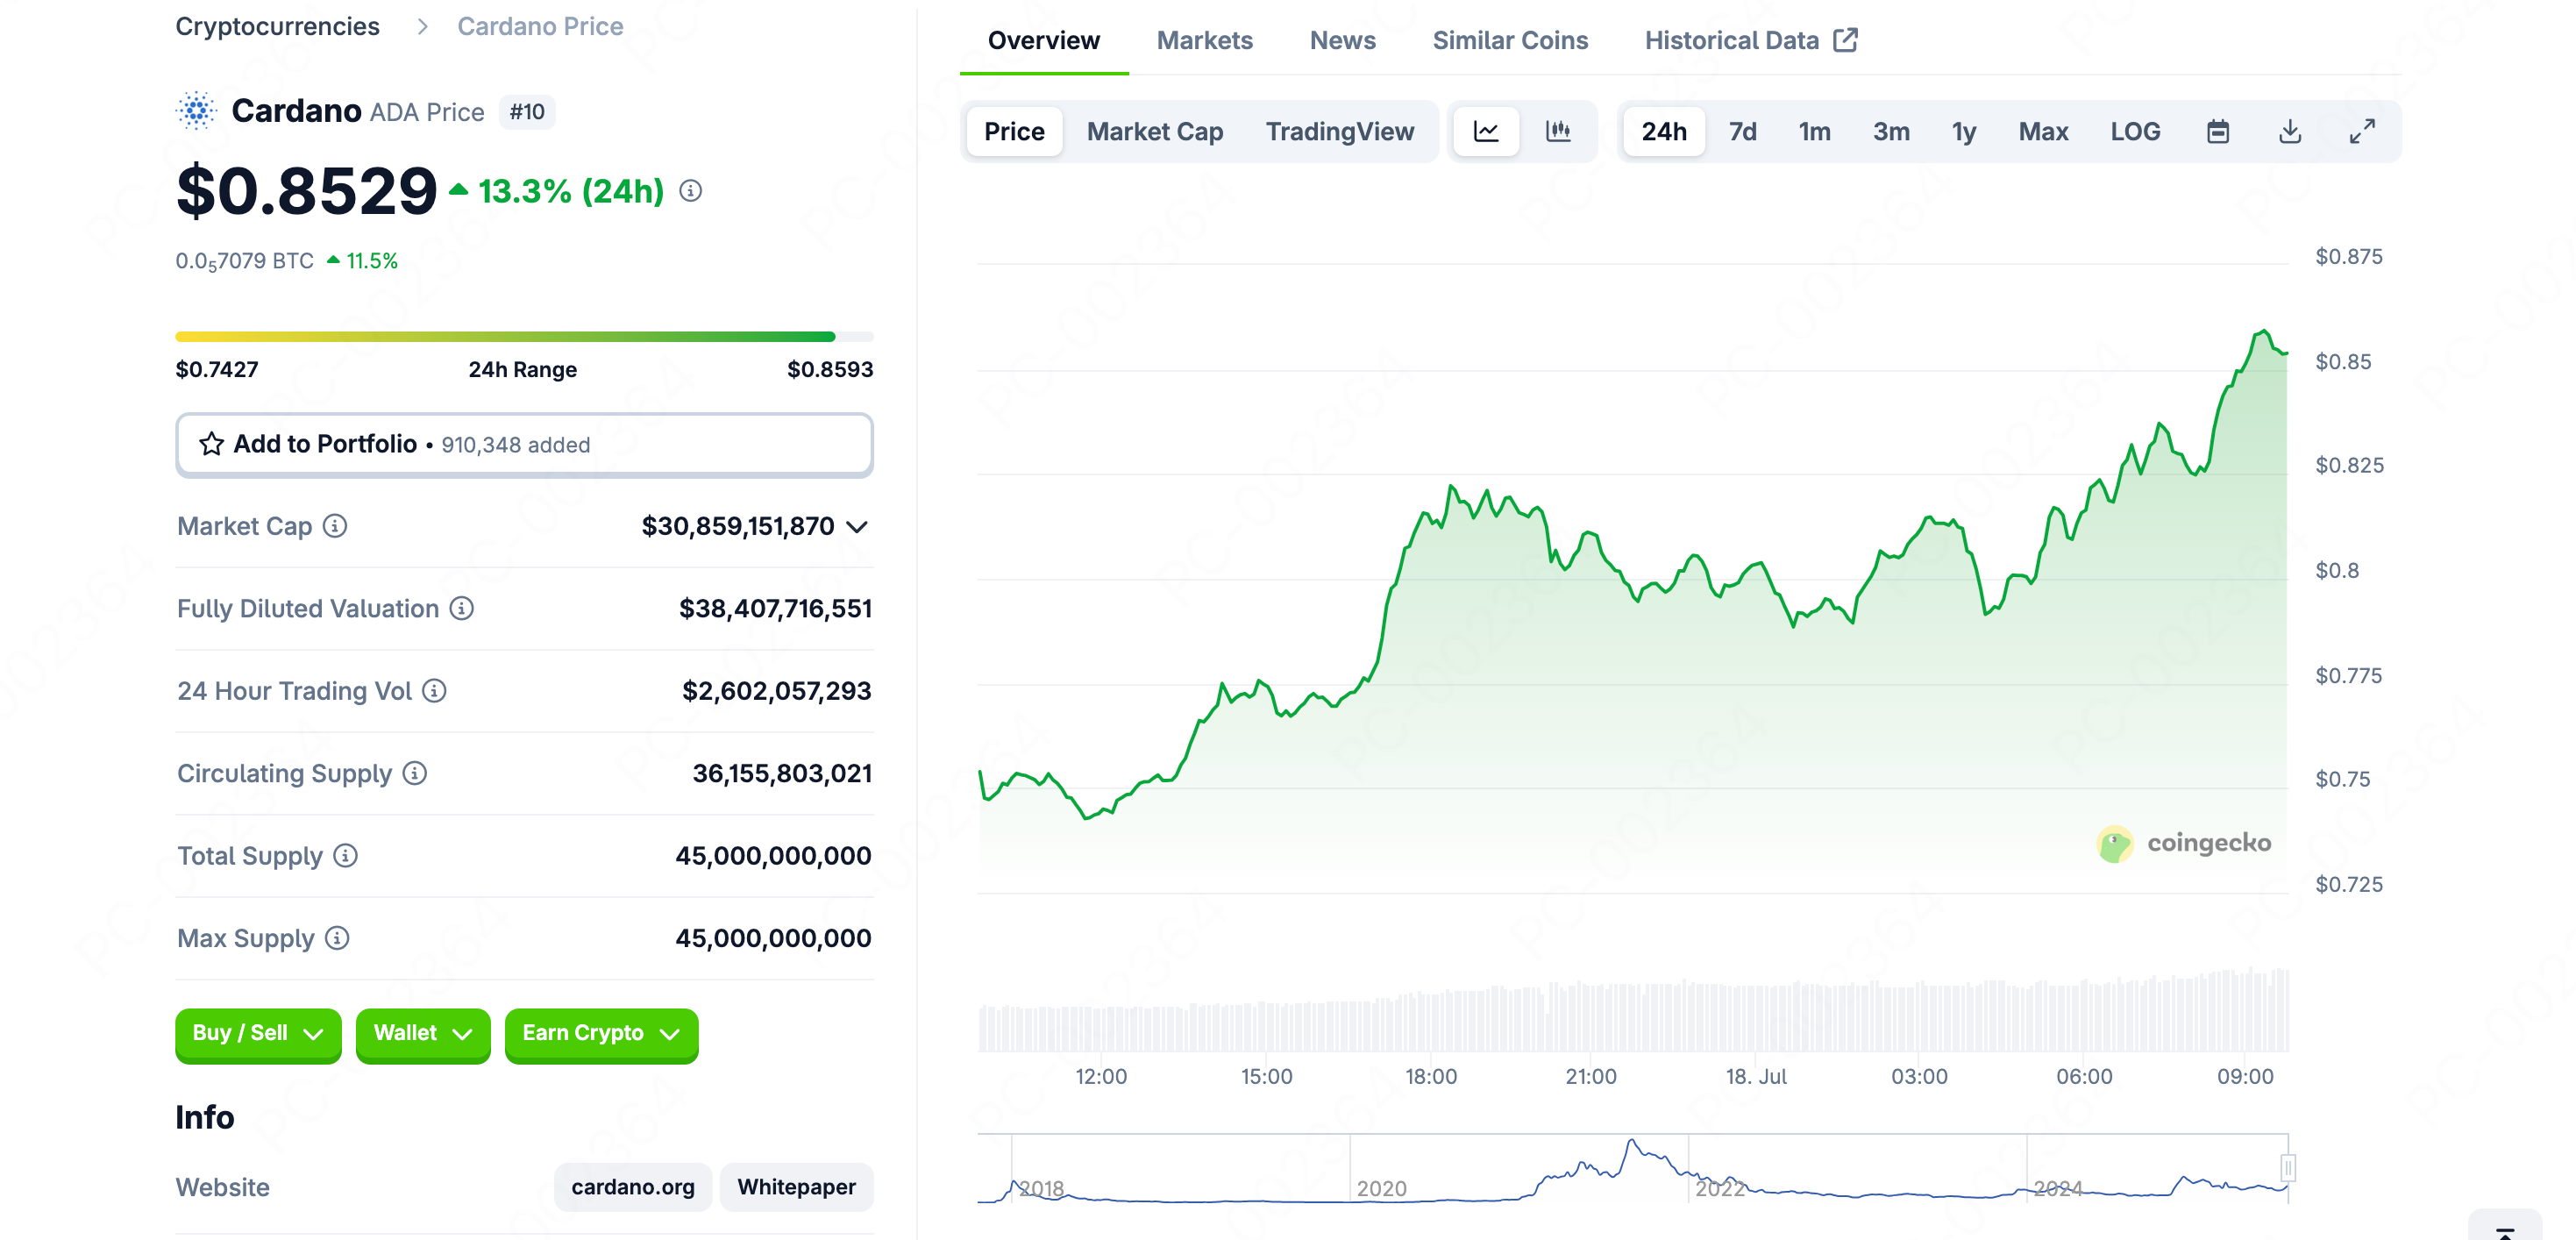Screen dimensions: 2576x1240
Task: Click the #10 rank badge
Action: coord(527,112)
